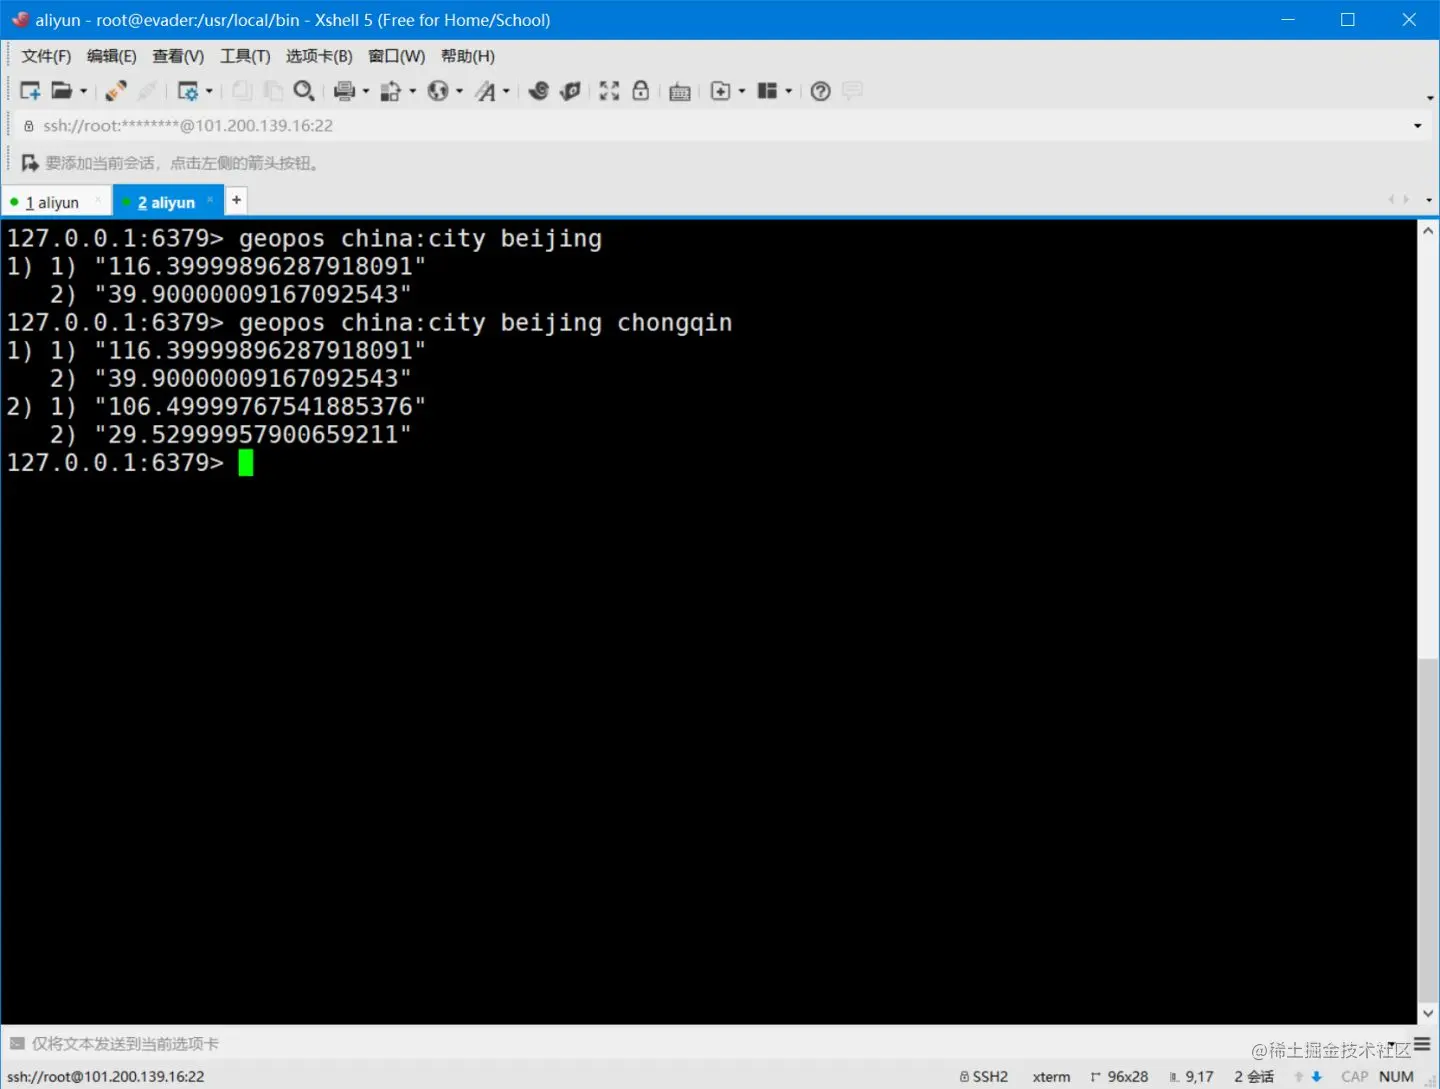The height and width of the screenshot is (1089, 1440).
Task: Expand the Properties dropdown arrow
Action: click(x=209, y=91)
